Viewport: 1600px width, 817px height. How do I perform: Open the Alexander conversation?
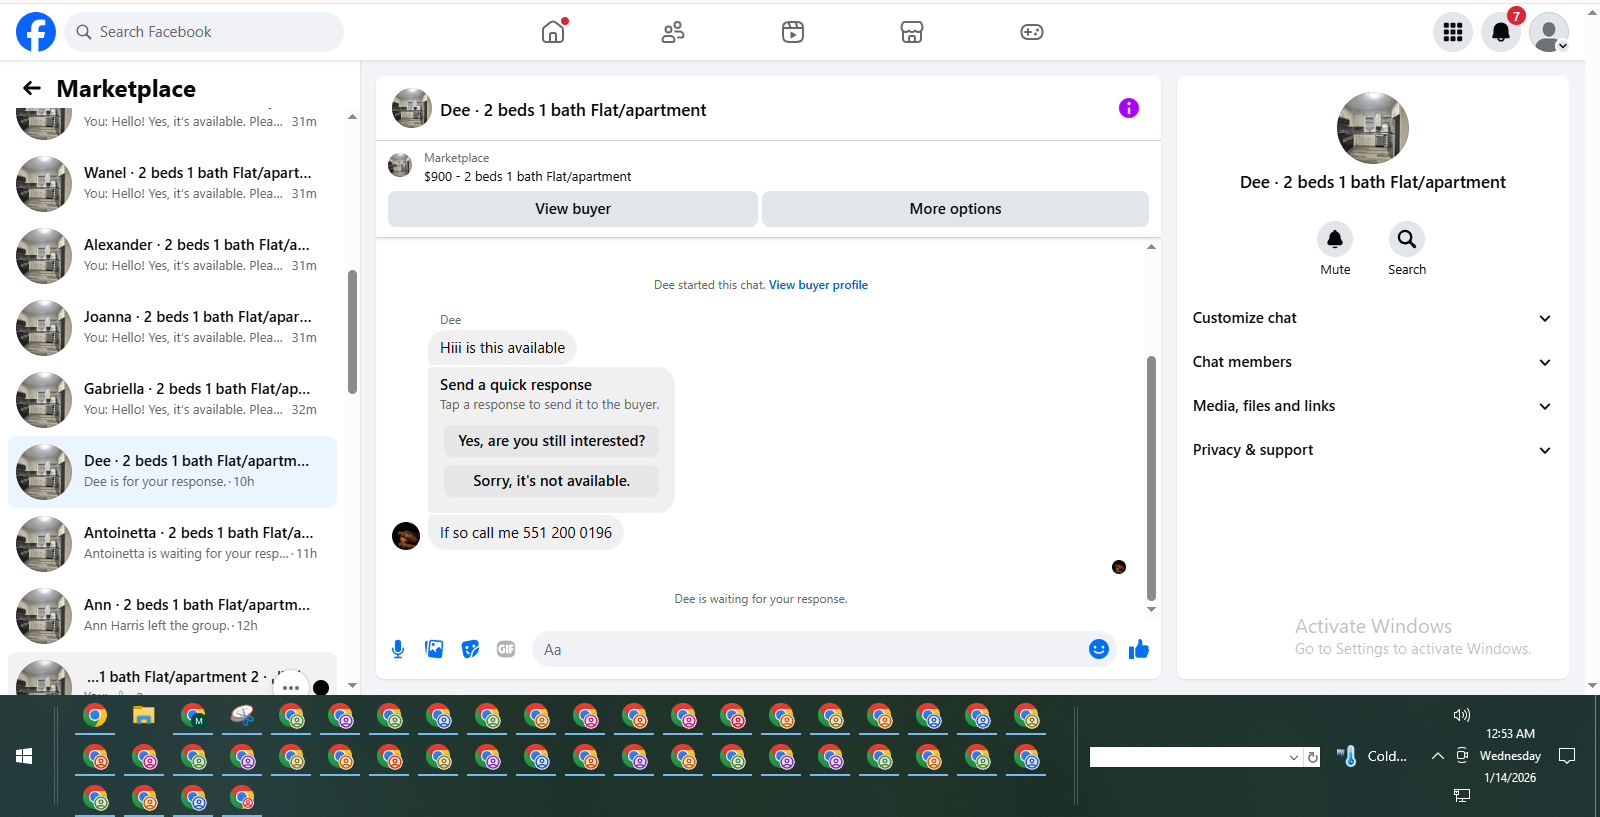172,256
